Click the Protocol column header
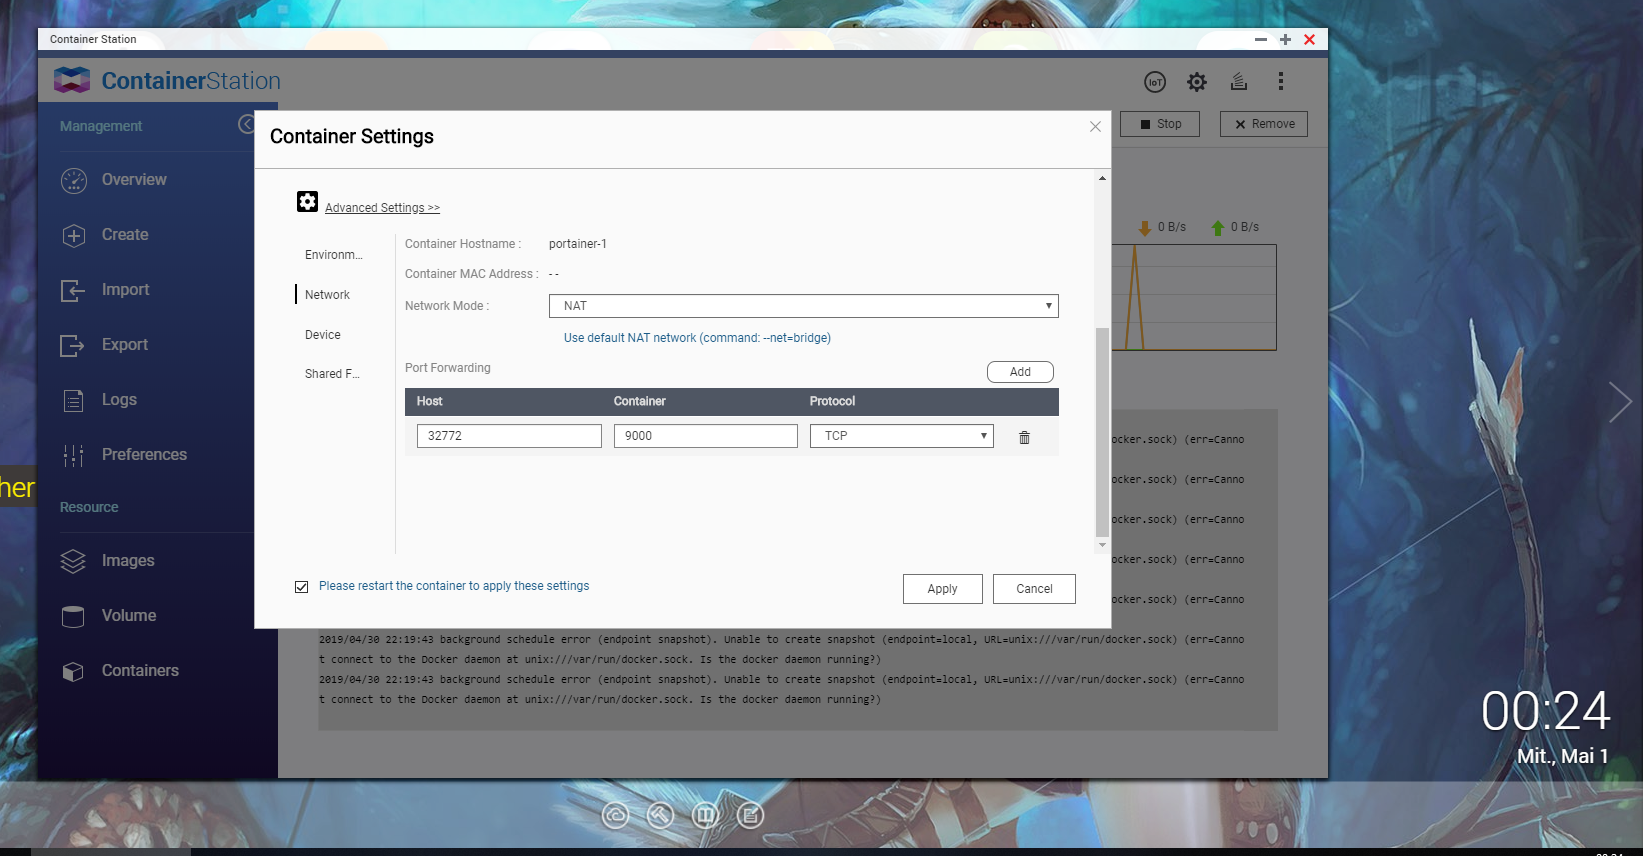The image size is (1643, 856). [x=832, y=401]
